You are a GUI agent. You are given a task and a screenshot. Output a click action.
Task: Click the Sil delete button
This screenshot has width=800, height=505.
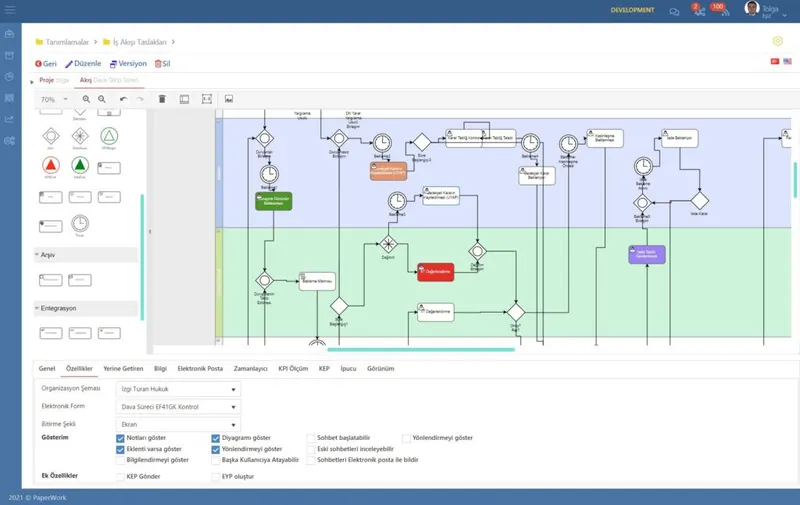pyautogui.click(x=162, y=64)
